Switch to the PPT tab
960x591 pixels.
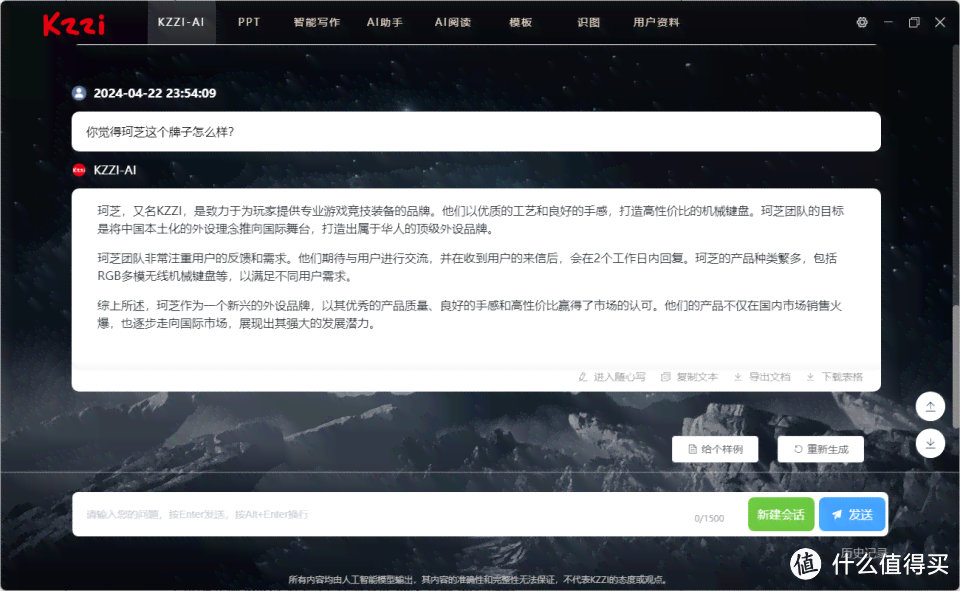pos(249,22)
